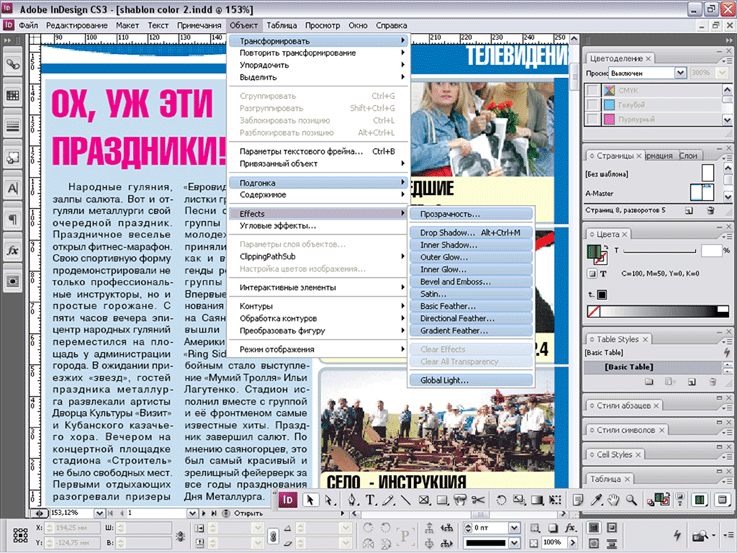Toggle visibility checkbox for CMYK separation
The width and height of the screenshot is (737, 553).
(593, 90)
